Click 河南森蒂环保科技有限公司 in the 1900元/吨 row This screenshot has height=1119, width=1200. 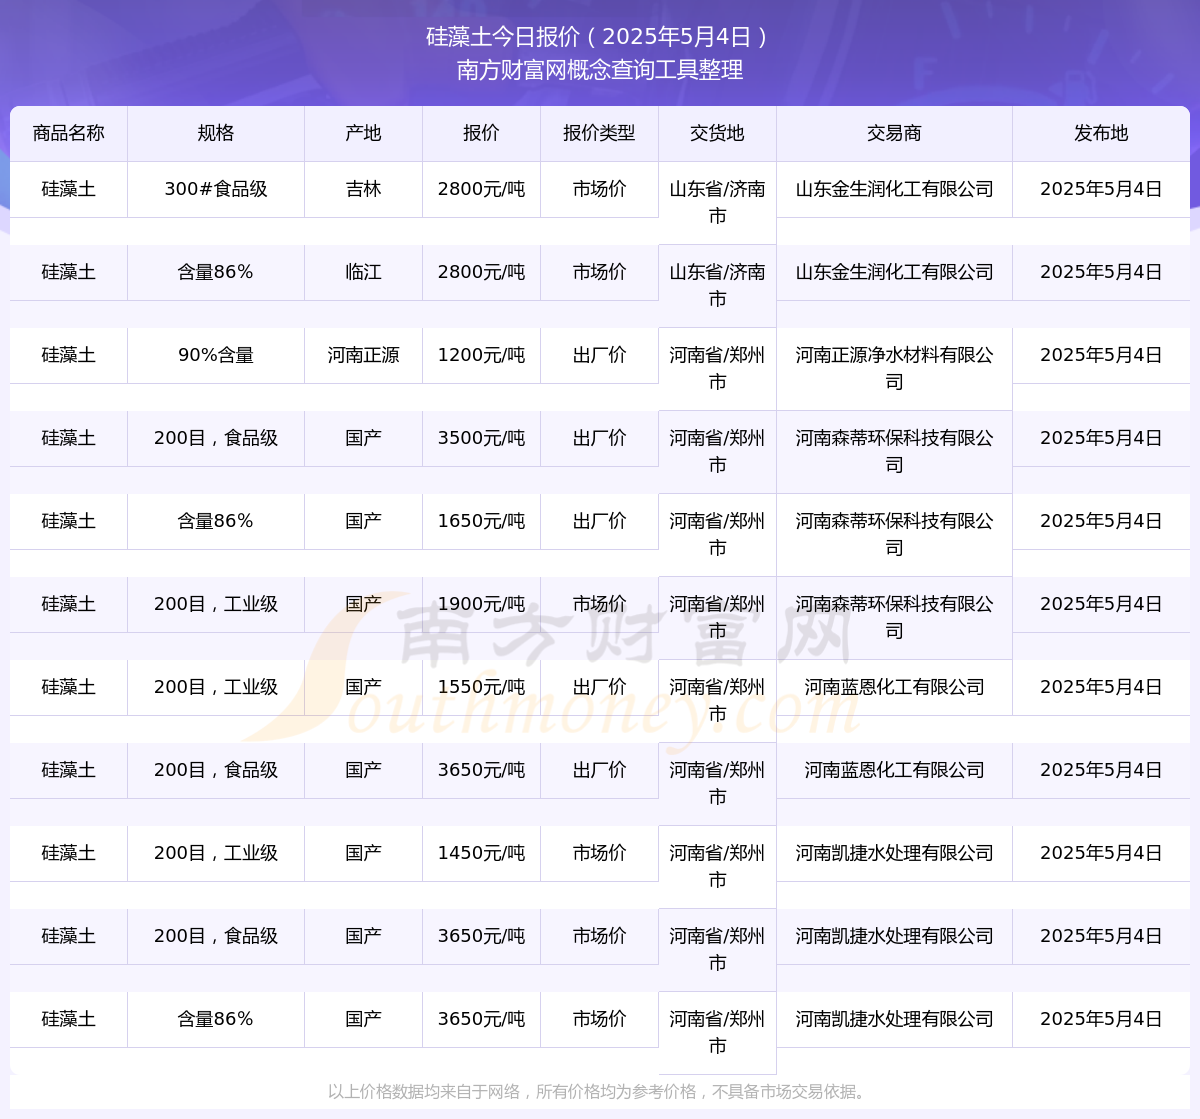pos(895,617)
